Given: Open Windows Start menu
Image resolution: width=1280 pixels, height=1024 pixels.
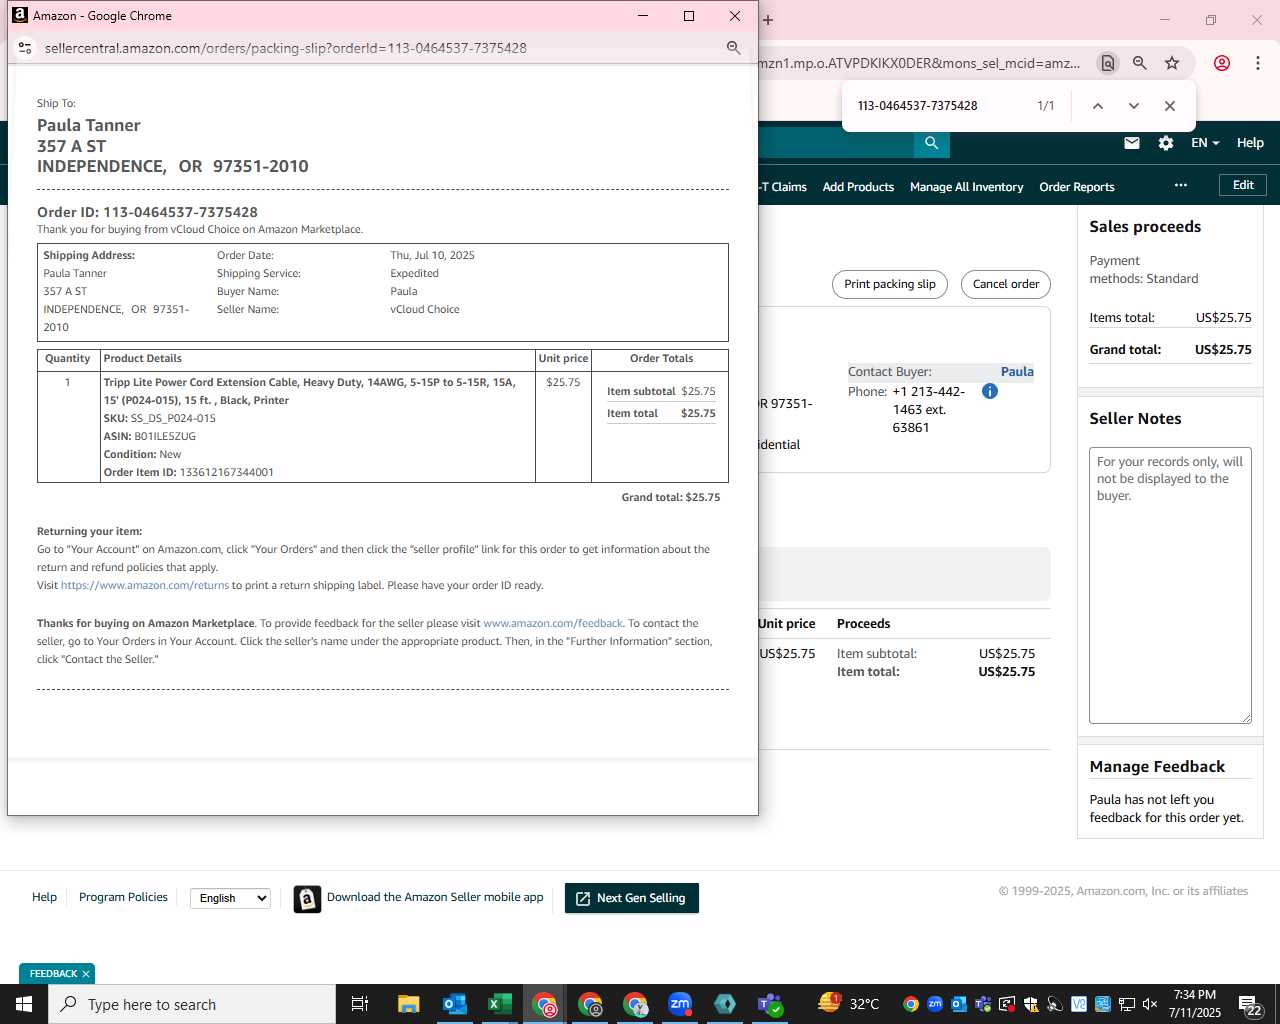Looking at the screenshot, I should click(24, 1004).
